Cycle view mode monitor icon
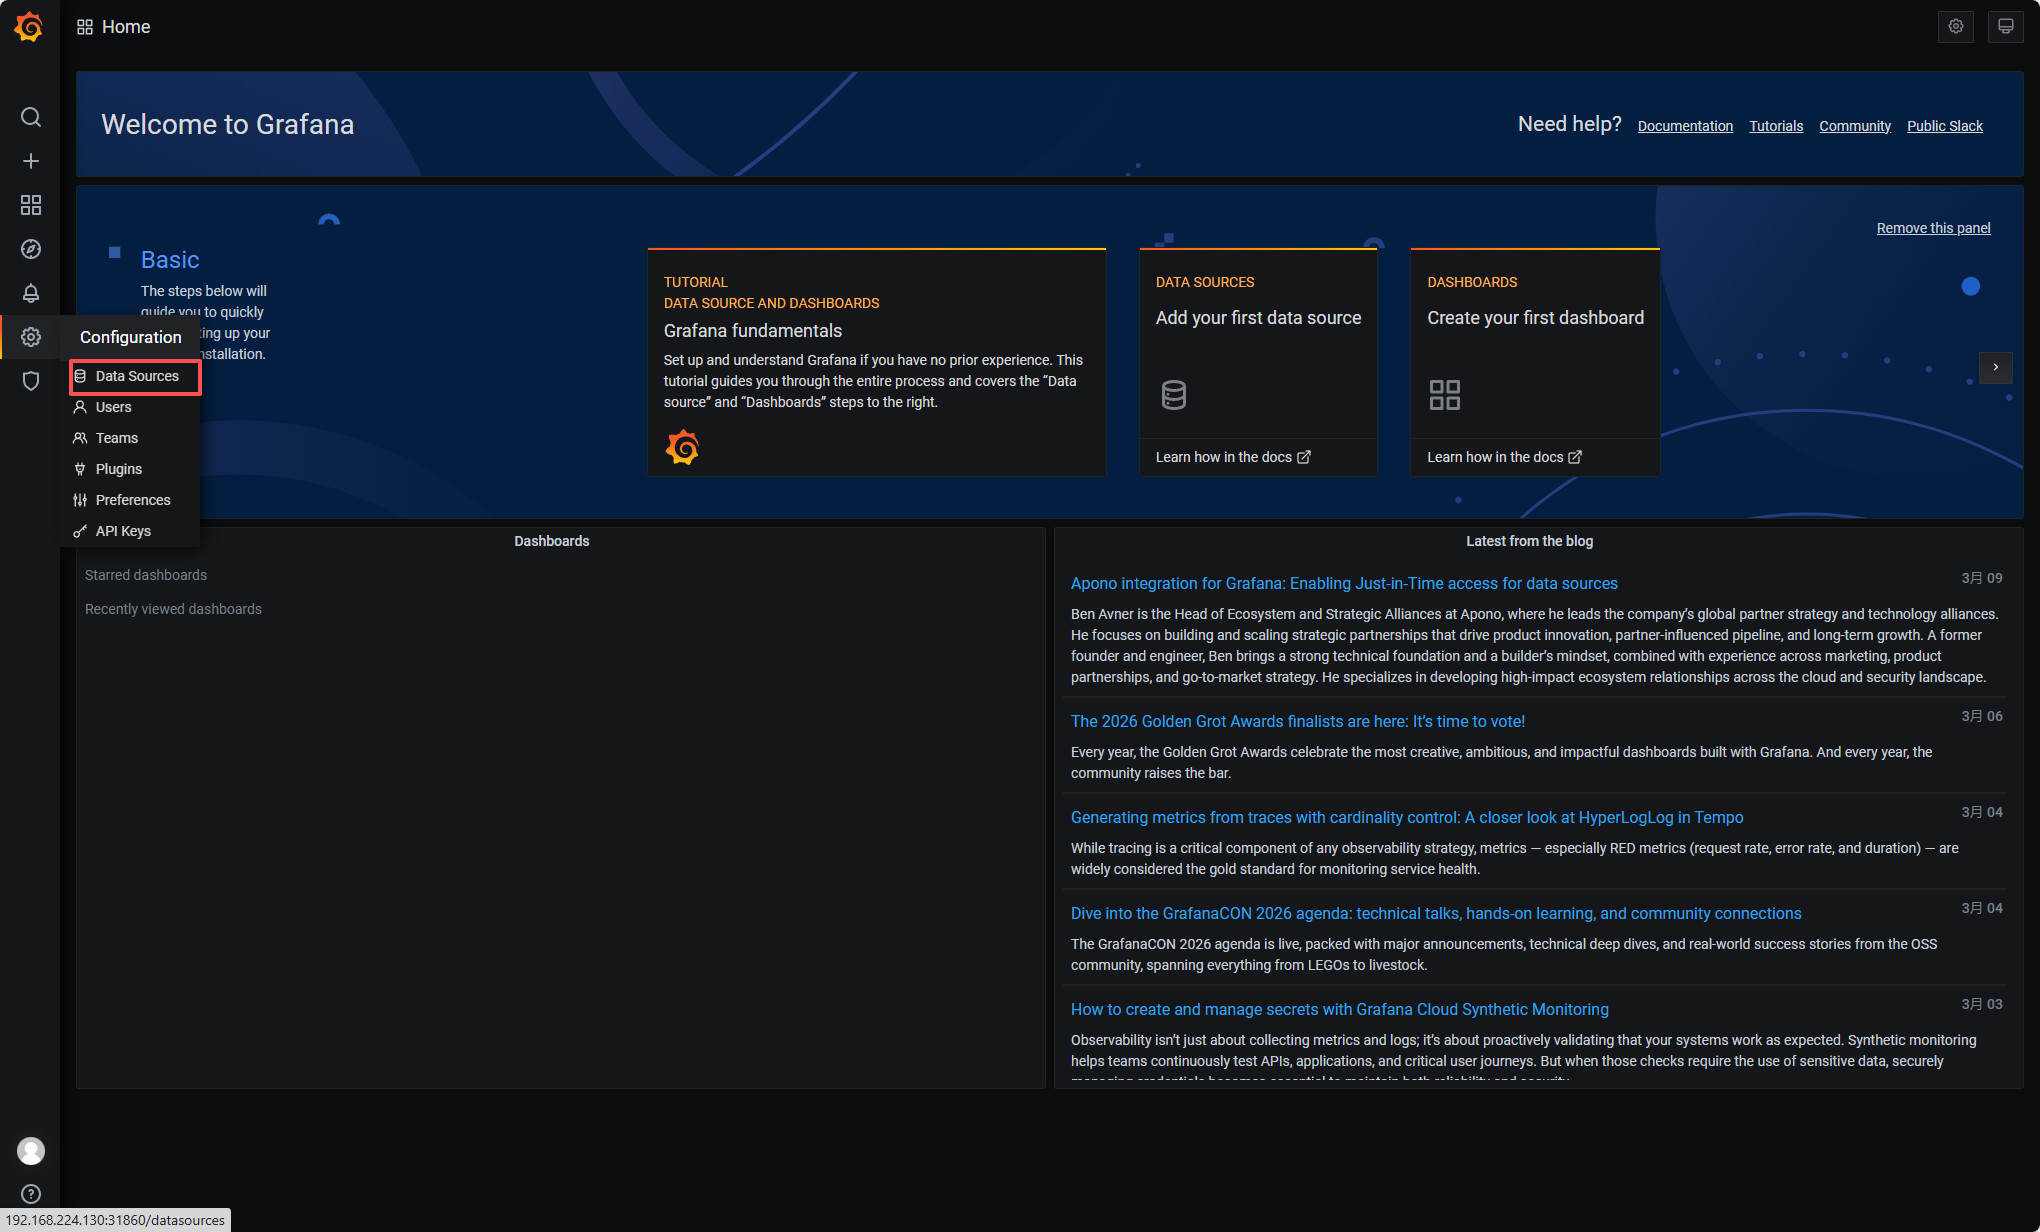 [2005, 27]
